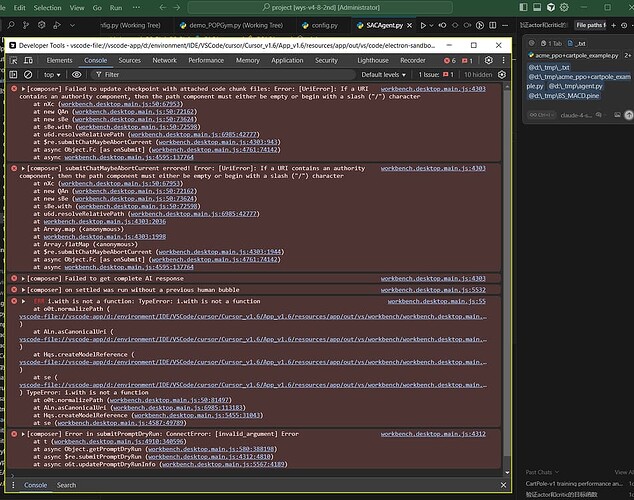634x500 pixels.
Task: Click the red 6 errors counter
Action: click(450, 61)
